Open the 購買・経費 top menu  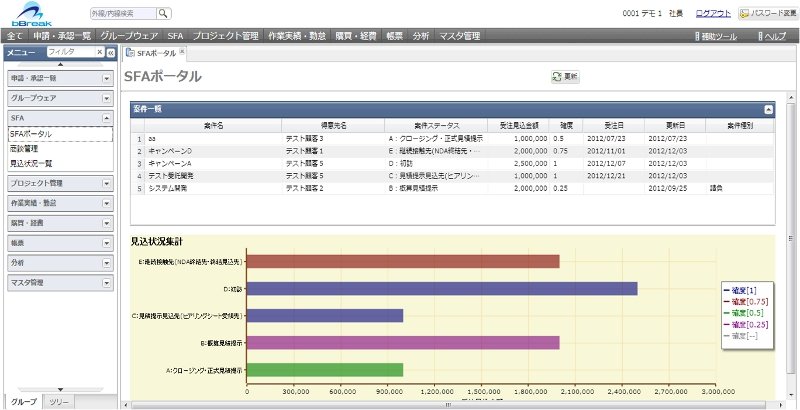356,36
